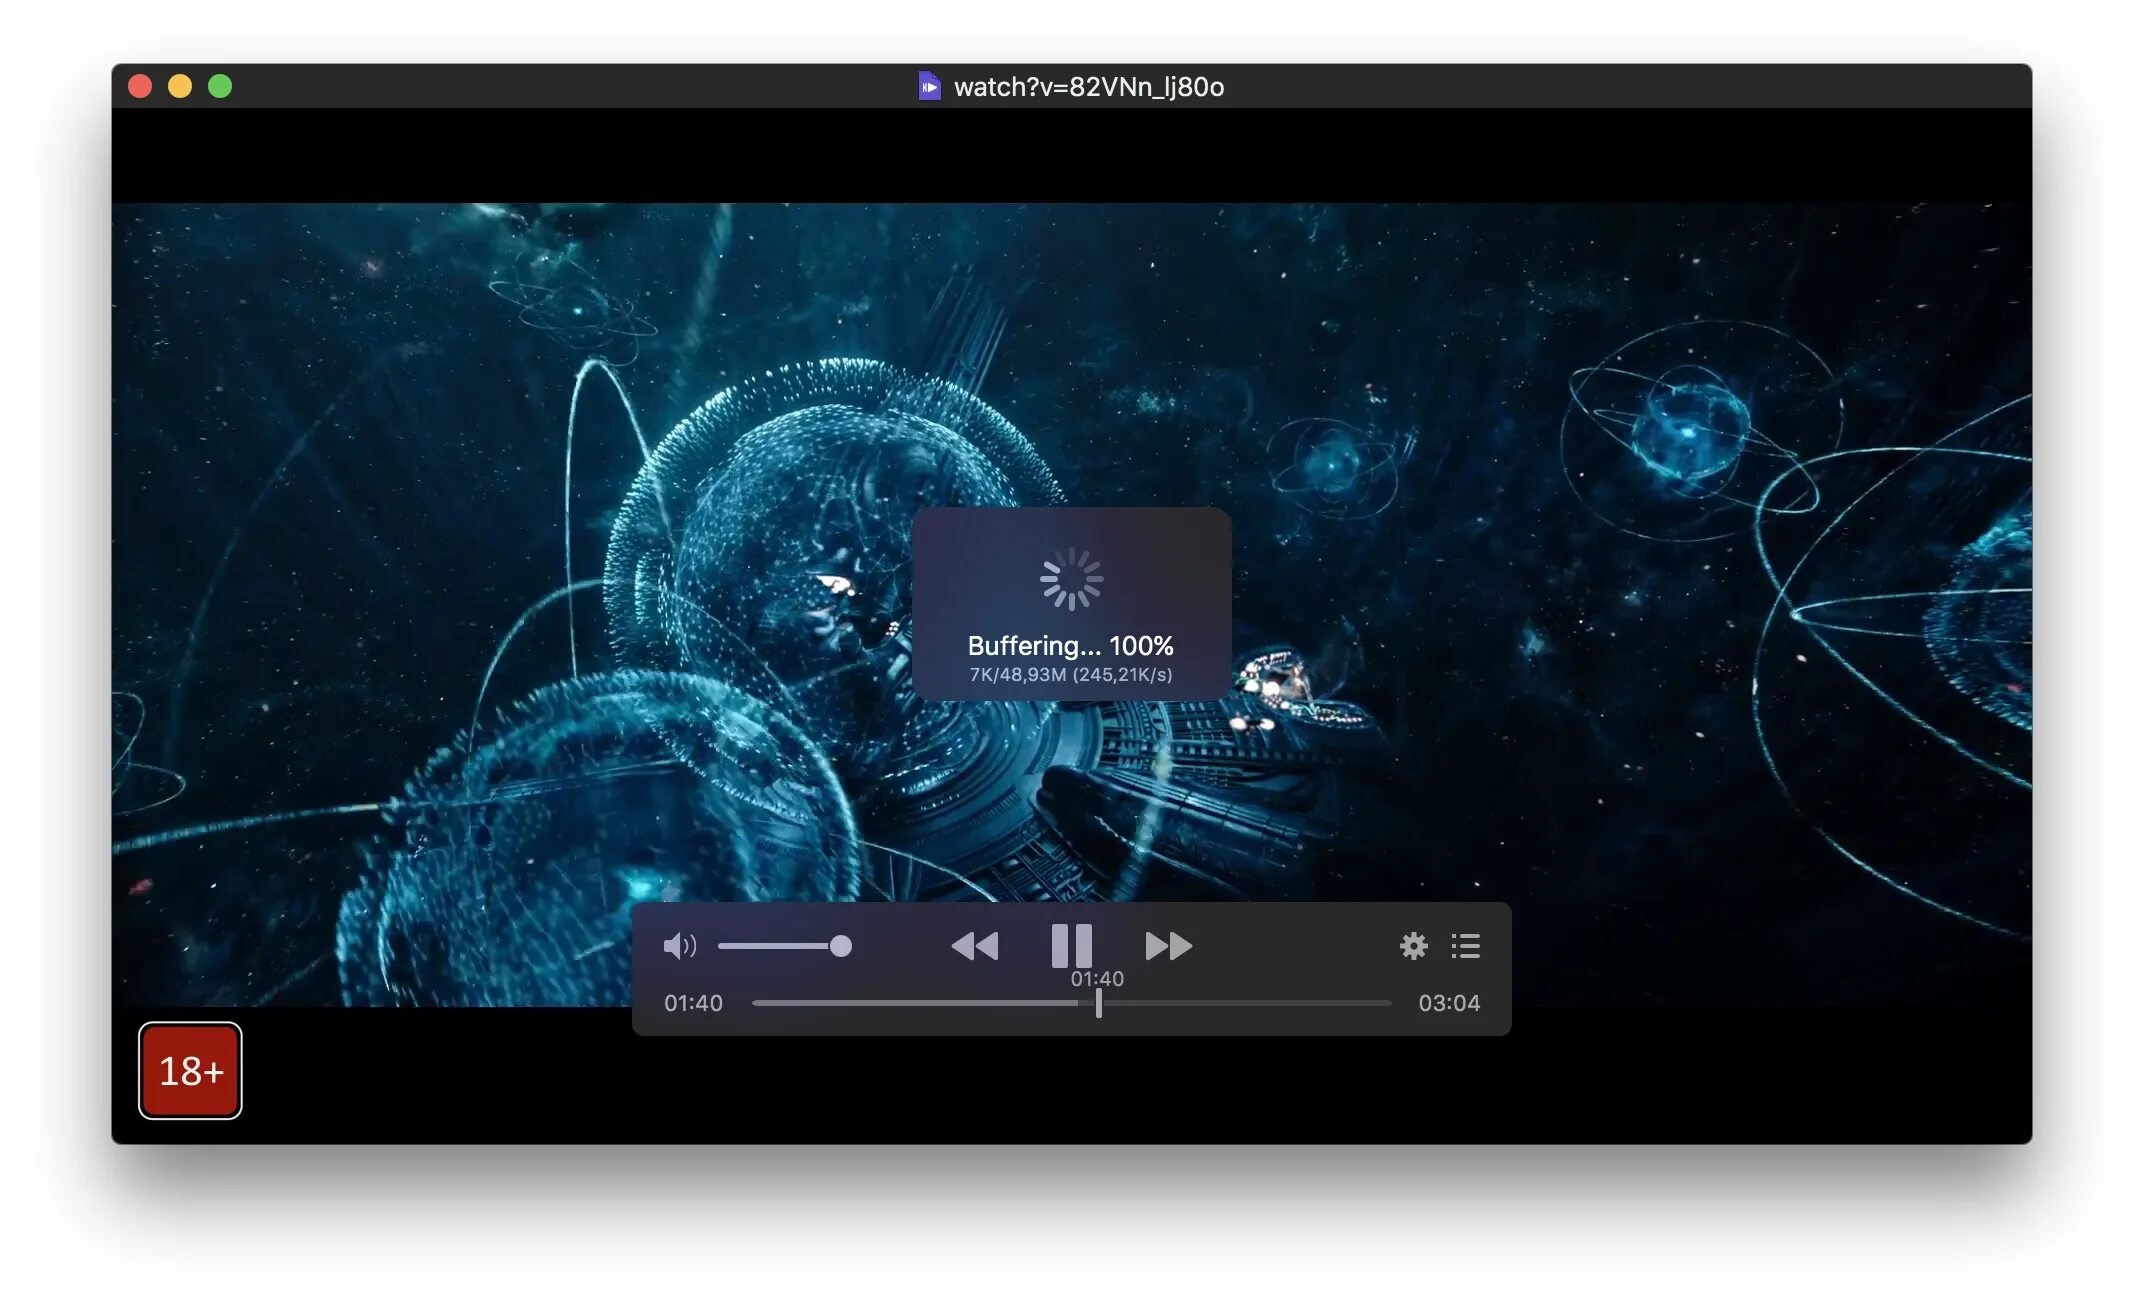Image resolution: width=2144 pixels, height=1304 pixels.
Task: Click the rewind double-arrow button
Action: coord(974,945)
